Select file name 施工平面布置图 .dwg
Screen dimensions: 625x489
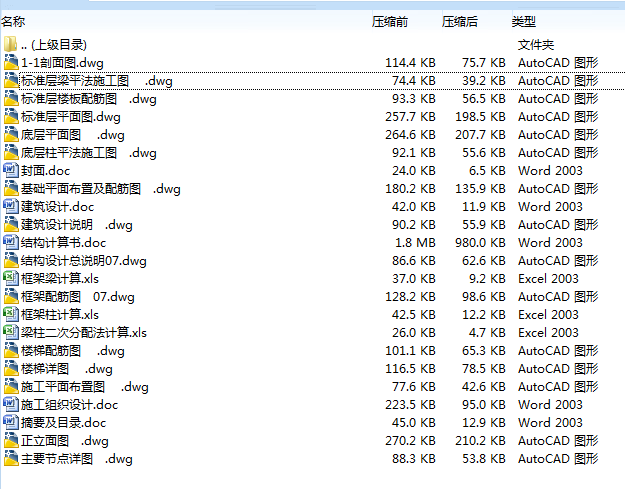[85, 387]
